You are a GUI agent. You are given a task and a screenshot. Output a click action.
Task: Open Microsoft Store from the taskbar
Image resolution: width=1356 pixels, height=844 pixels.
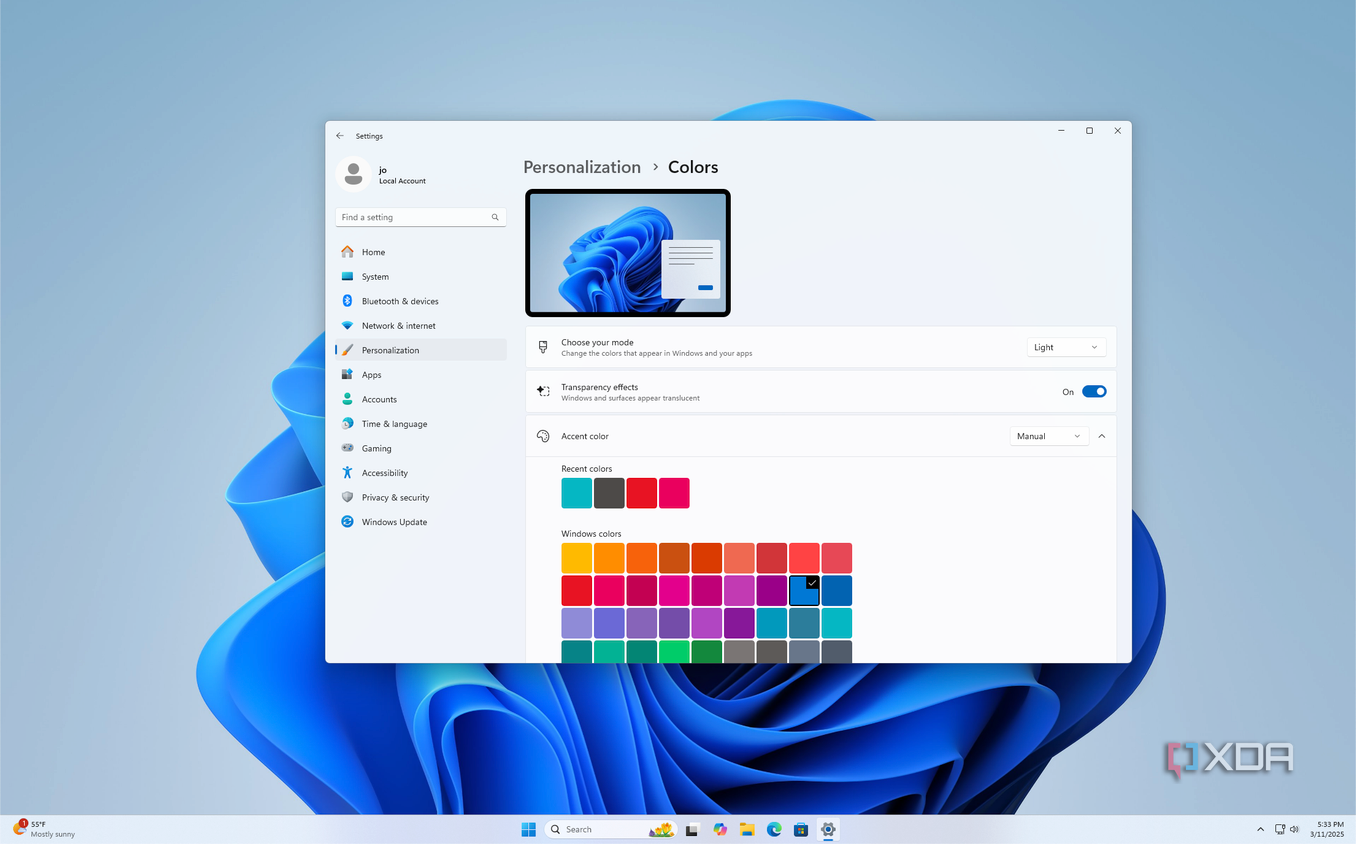(801, 829)
